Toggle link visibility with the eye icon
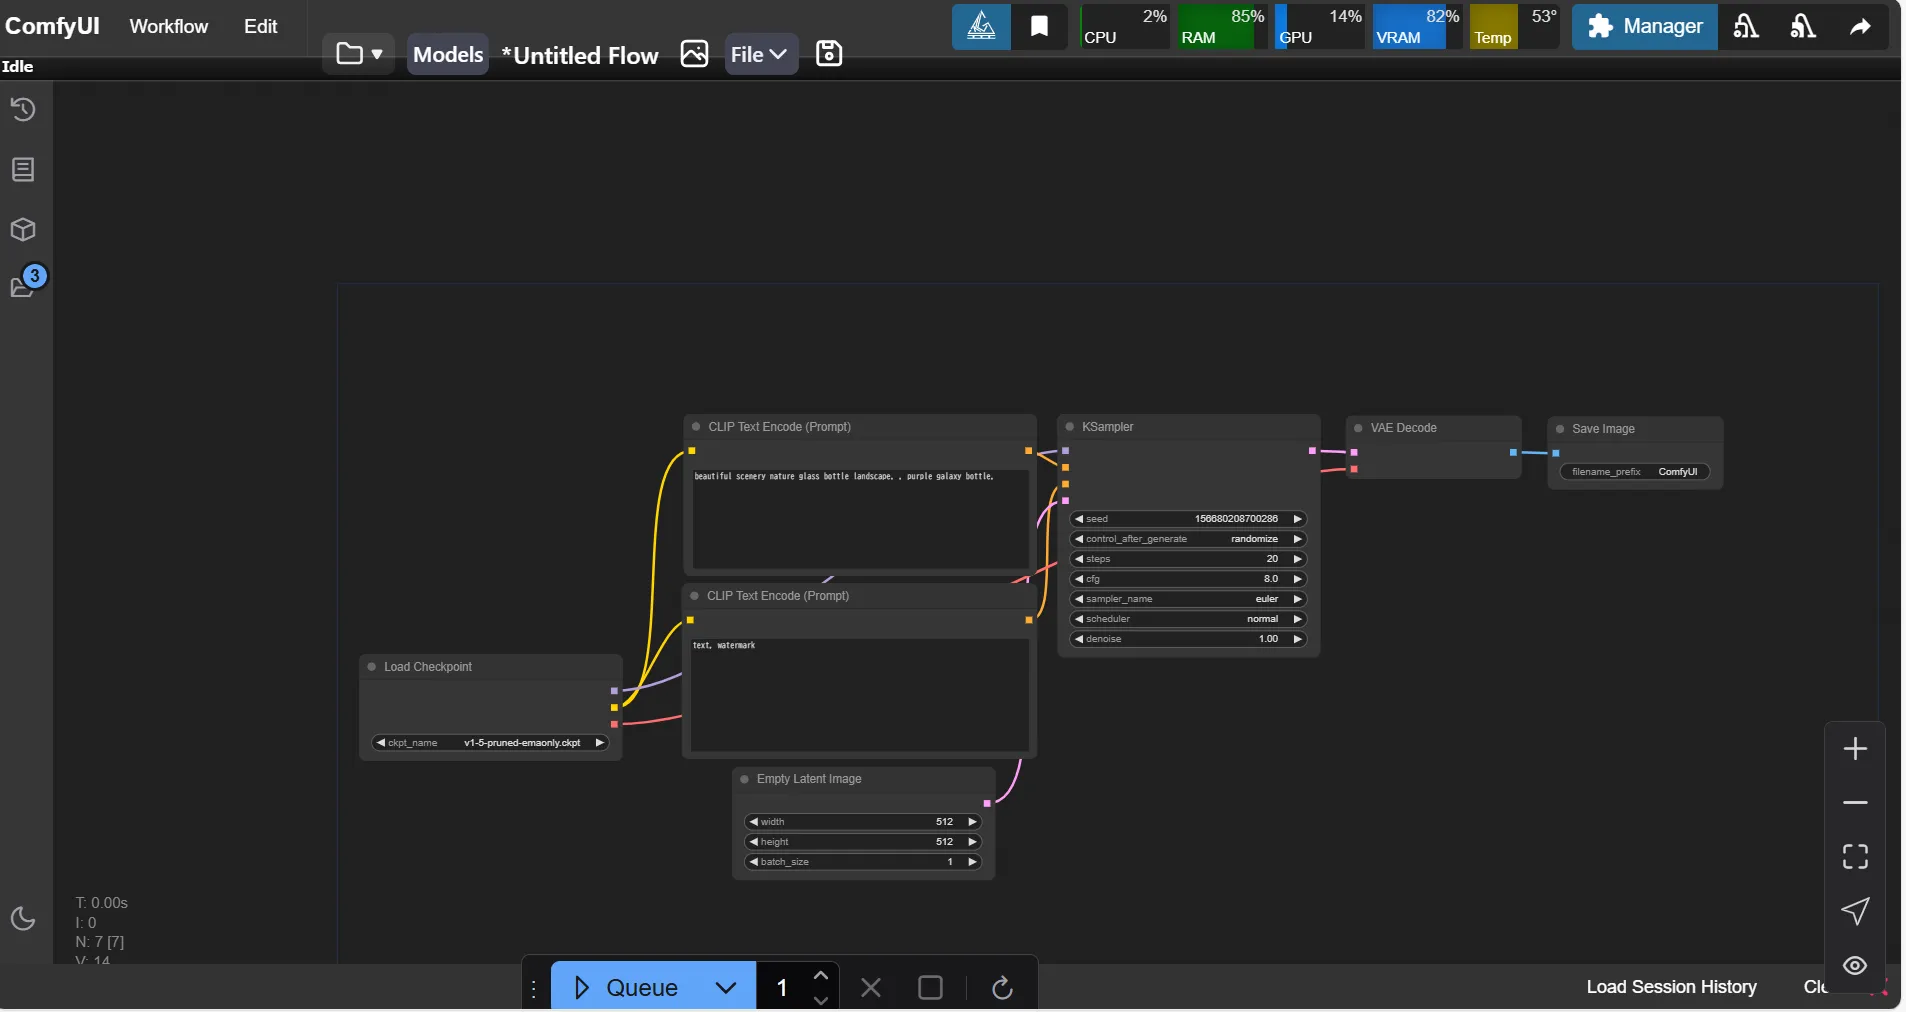 (x=1855, y=966)
